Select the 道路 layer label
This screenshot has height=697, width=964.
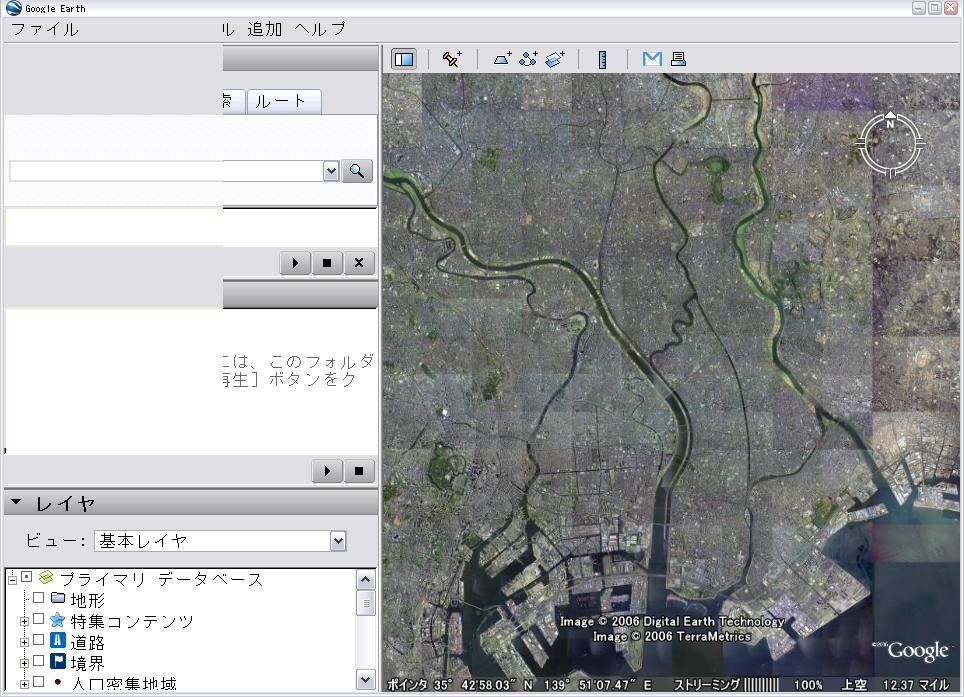[x=87, y=643]
